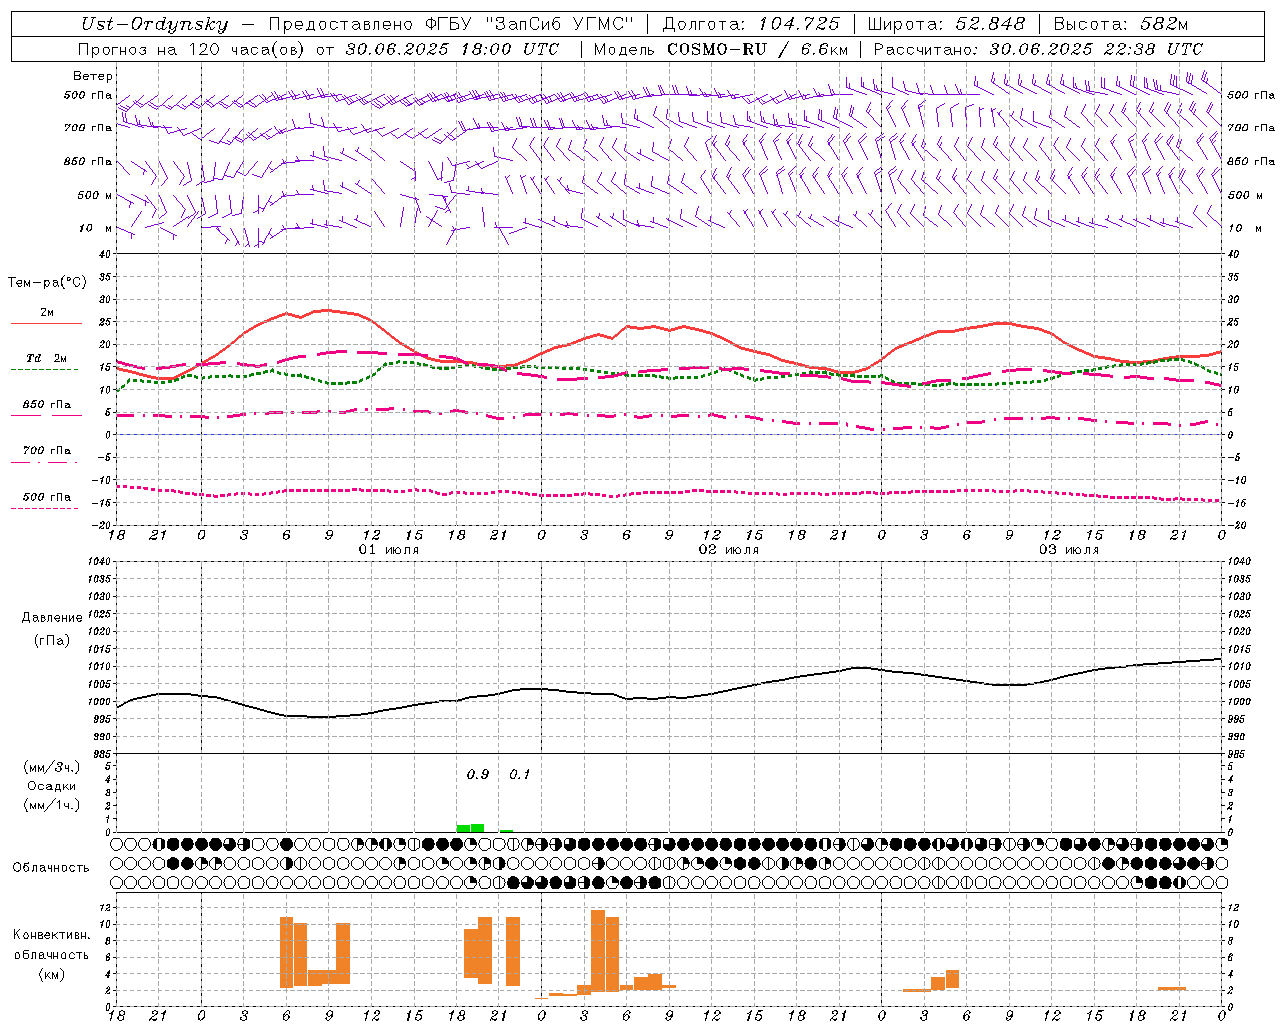Click the Модель COSMO-RU / 6.6км label
1280x1024 pixels.
pyautogui.click(x=720, y=49)
